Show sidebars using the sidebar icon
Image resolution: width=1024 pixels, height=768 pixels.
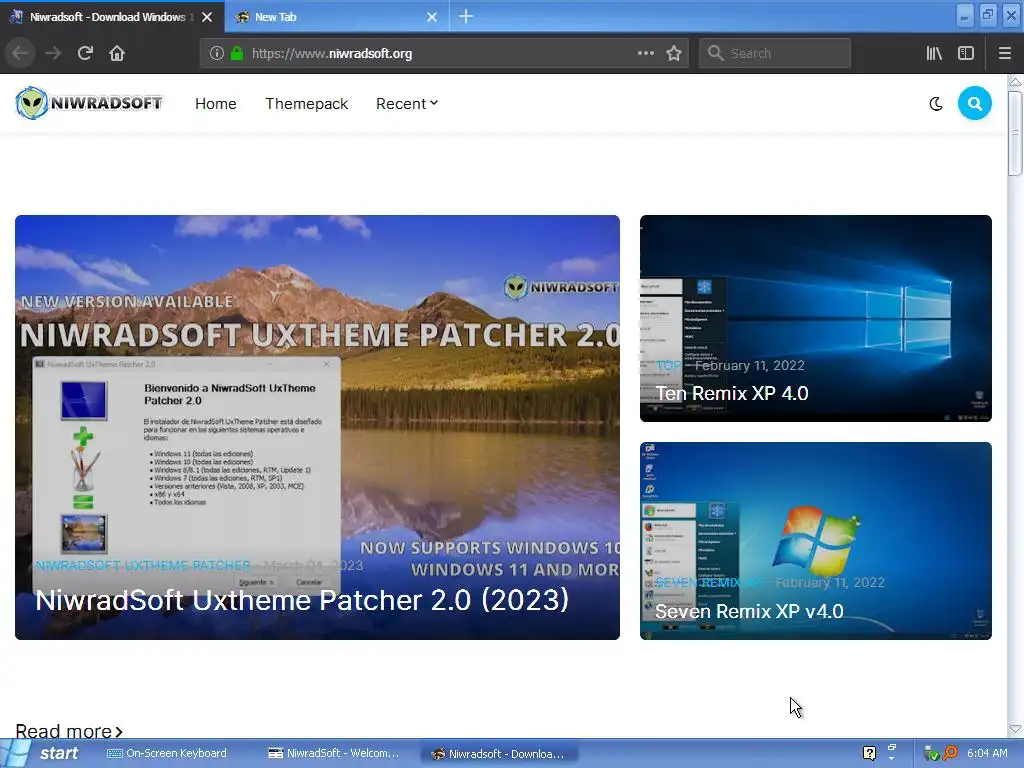coord(966,53)
